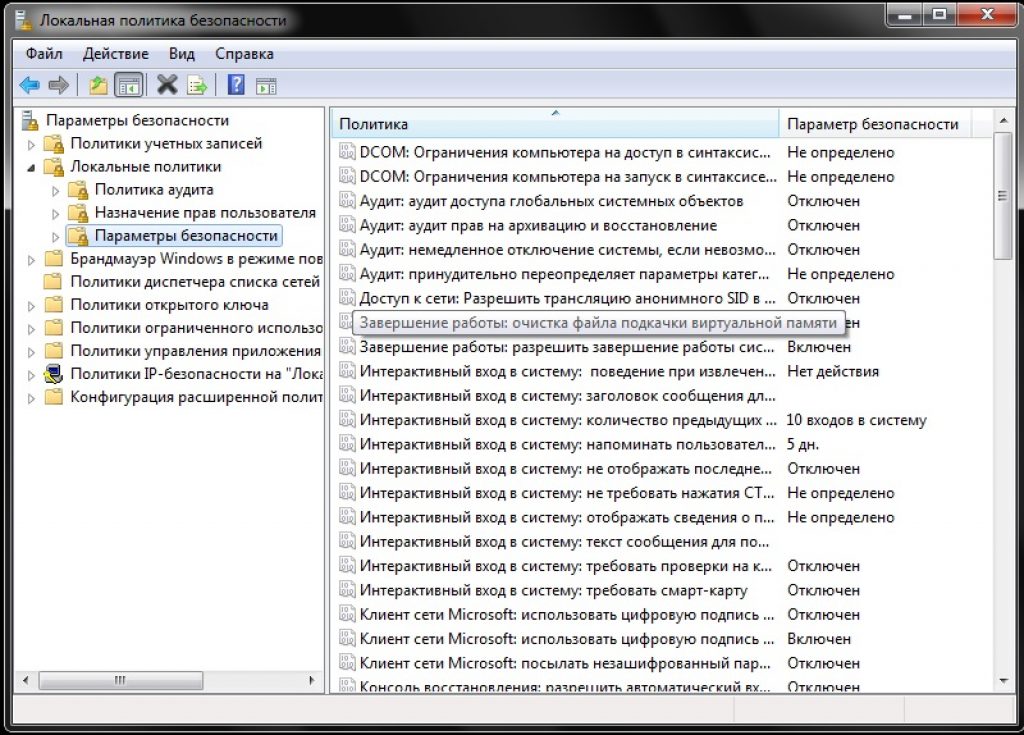Click the Help question mark icon
1024x735 pixels.
tap(236, 84)
